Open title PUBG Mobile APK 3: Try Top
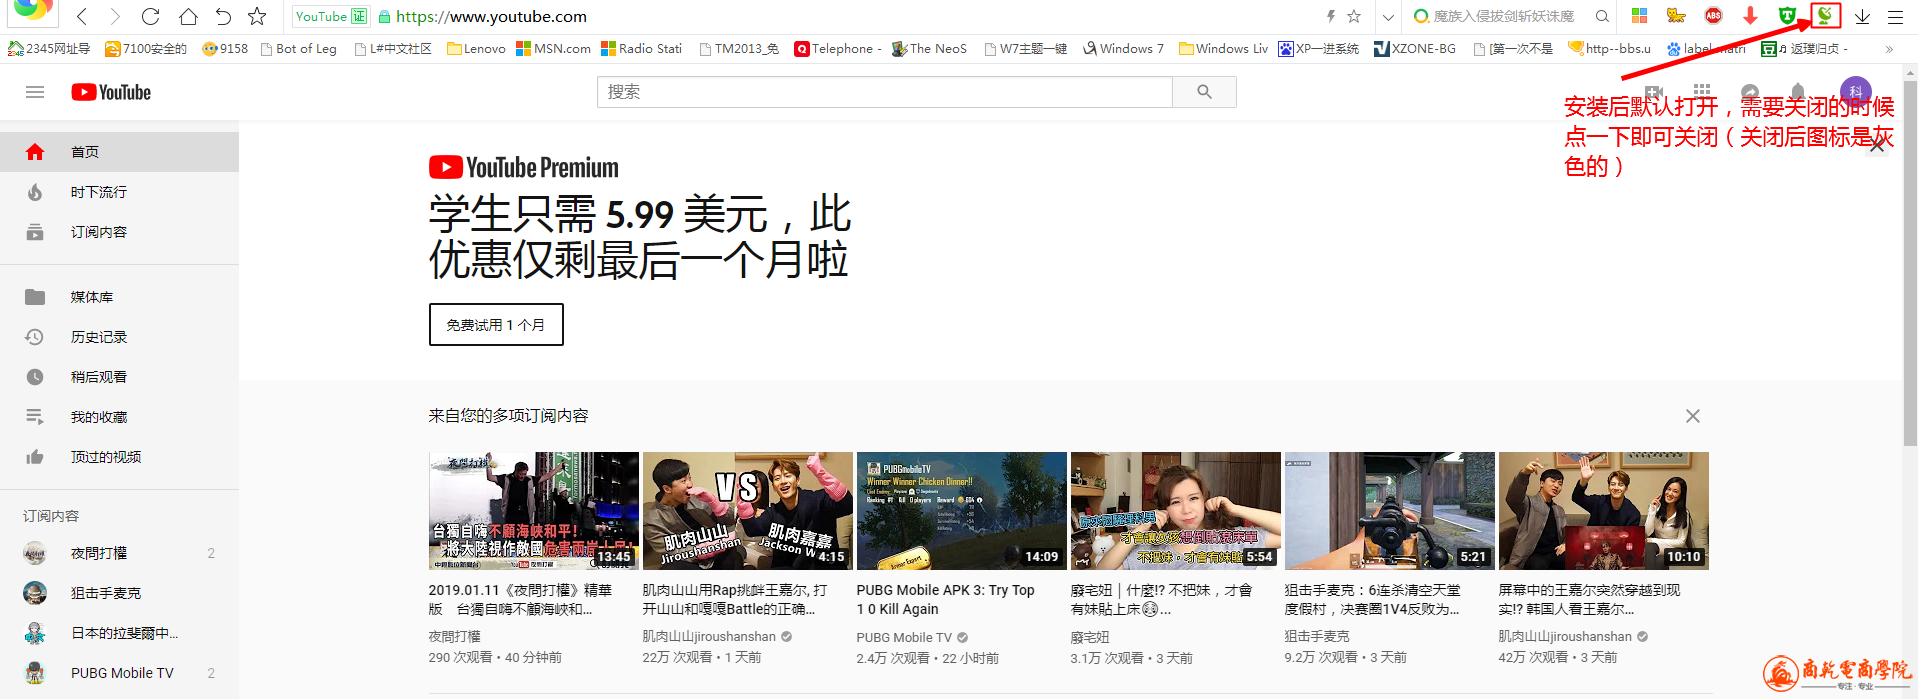Screen dimensions: 1918x699 click(x=945, y=599)
